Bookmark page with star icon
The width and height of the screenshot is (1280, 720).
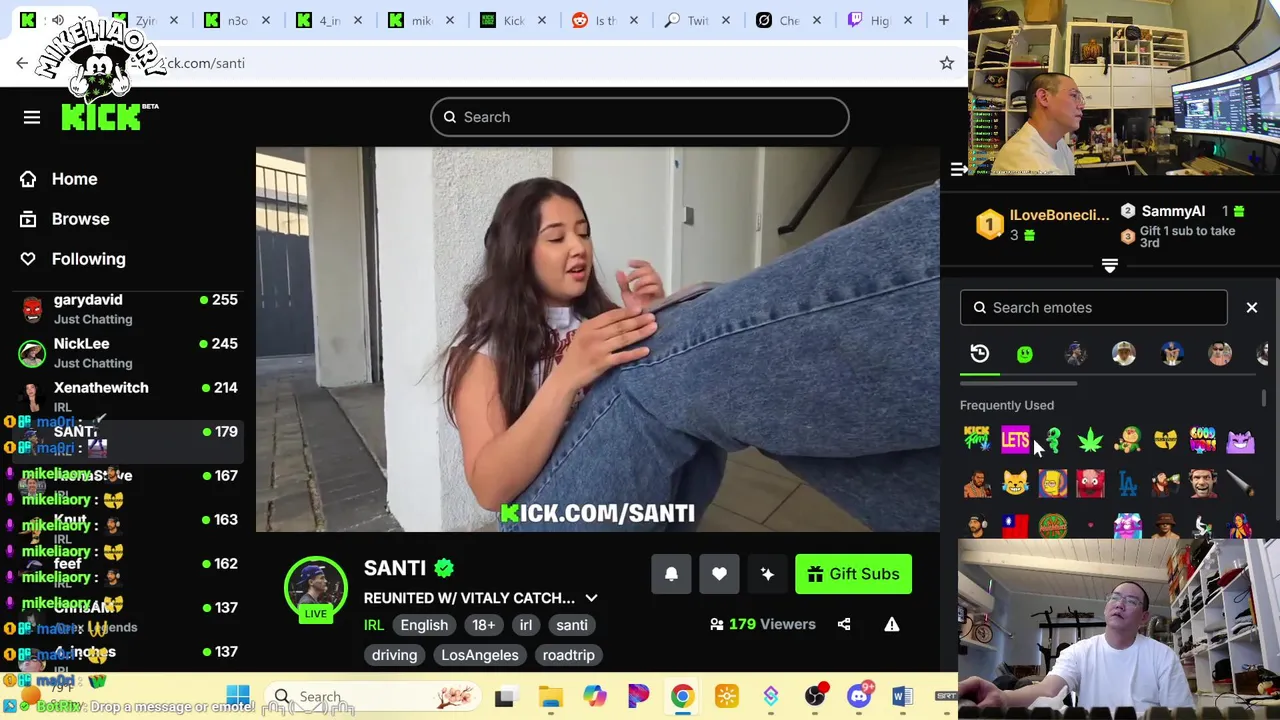click(x=946, y=63)
